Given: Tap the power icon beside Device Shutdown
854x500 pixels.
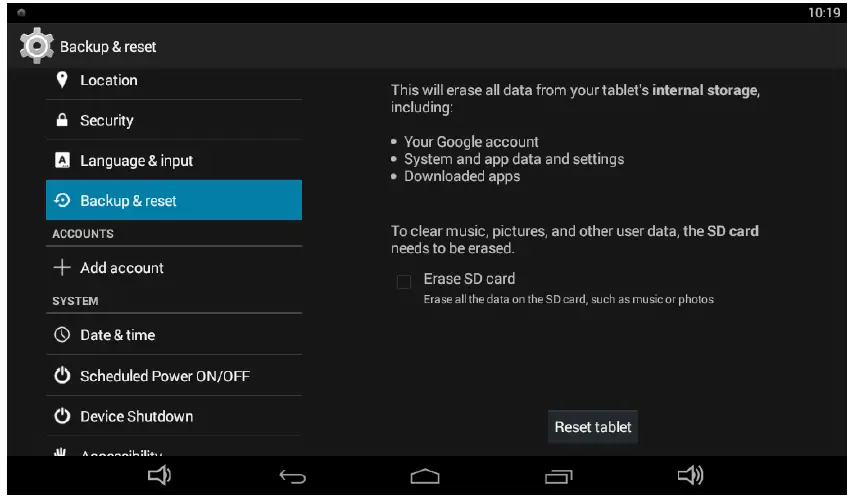Looking at the screenshot, I should click(x=62, y=416).
